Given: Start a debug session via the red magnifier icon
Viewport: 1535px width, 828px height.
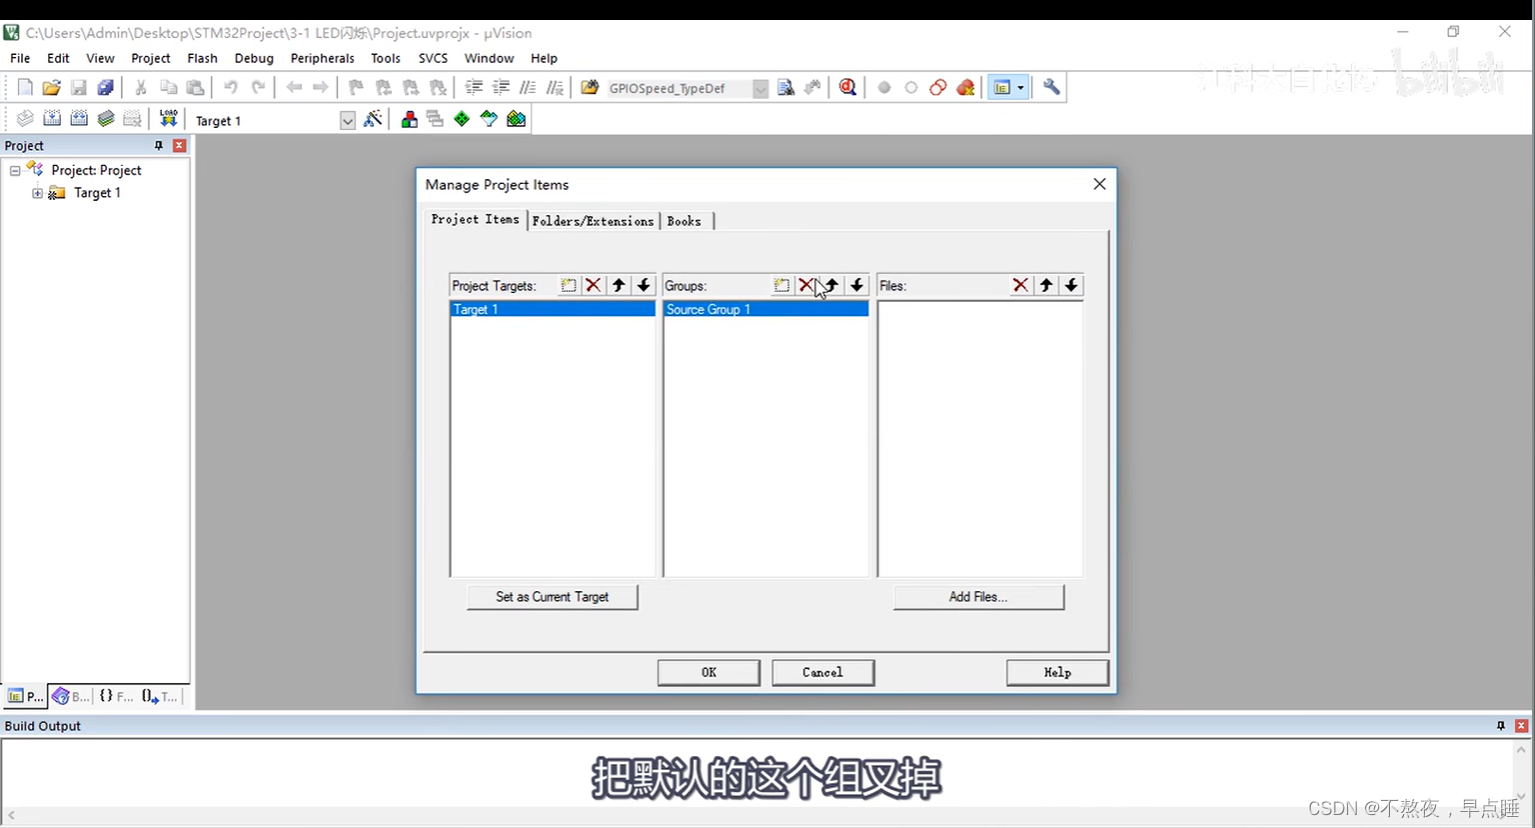Looking at the screenshot, I should pos(847,87).
